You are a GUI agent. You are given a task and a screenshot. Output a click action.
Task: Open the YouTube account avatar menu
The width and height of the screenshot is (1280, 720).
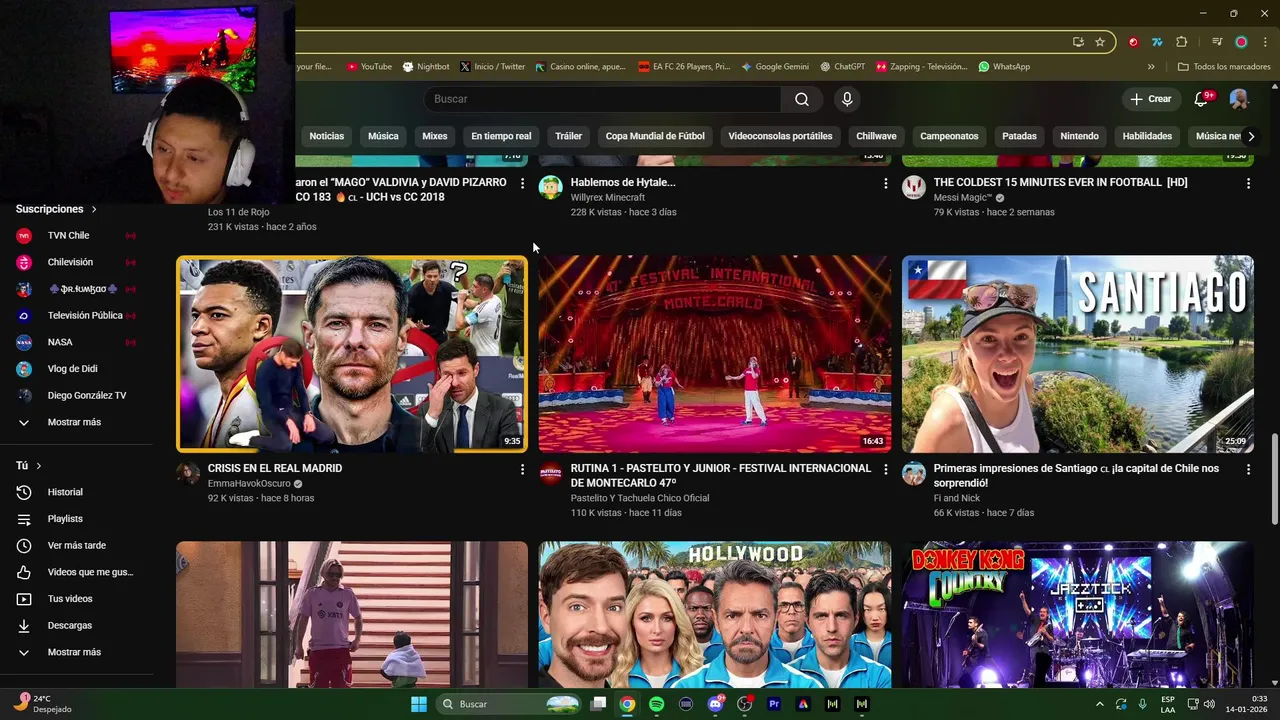pyautogui.click(x=1239, y=99)
